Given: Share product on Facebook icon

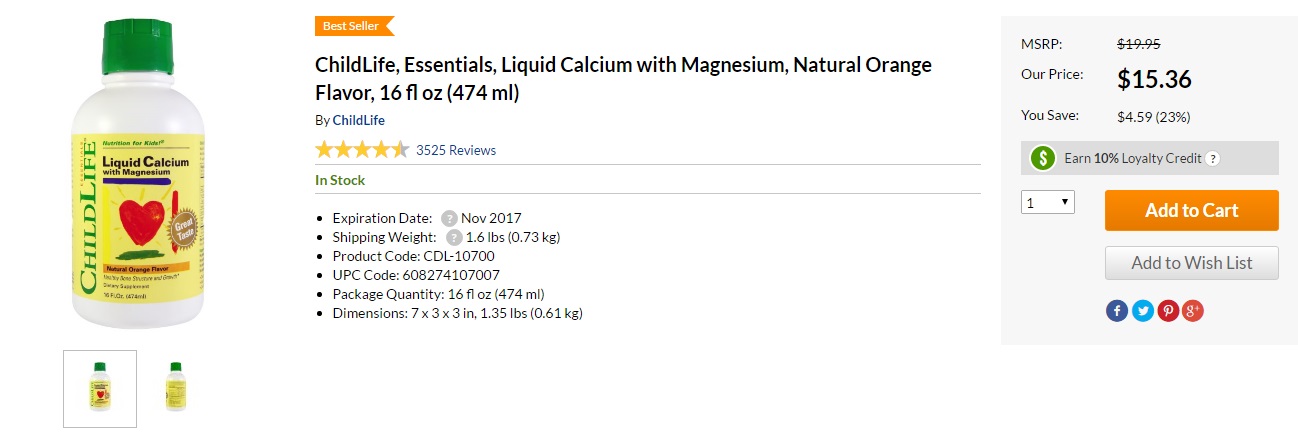Looking at the screenshot, I should pos(1117,311).
